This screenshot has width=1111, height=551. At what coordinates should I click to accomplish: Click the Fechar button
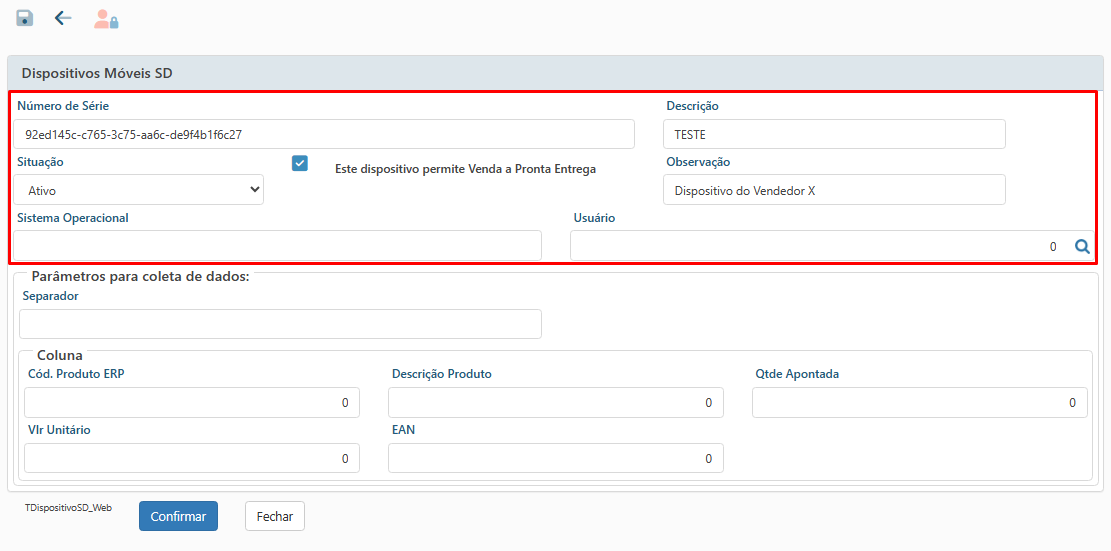pos(275,516)
